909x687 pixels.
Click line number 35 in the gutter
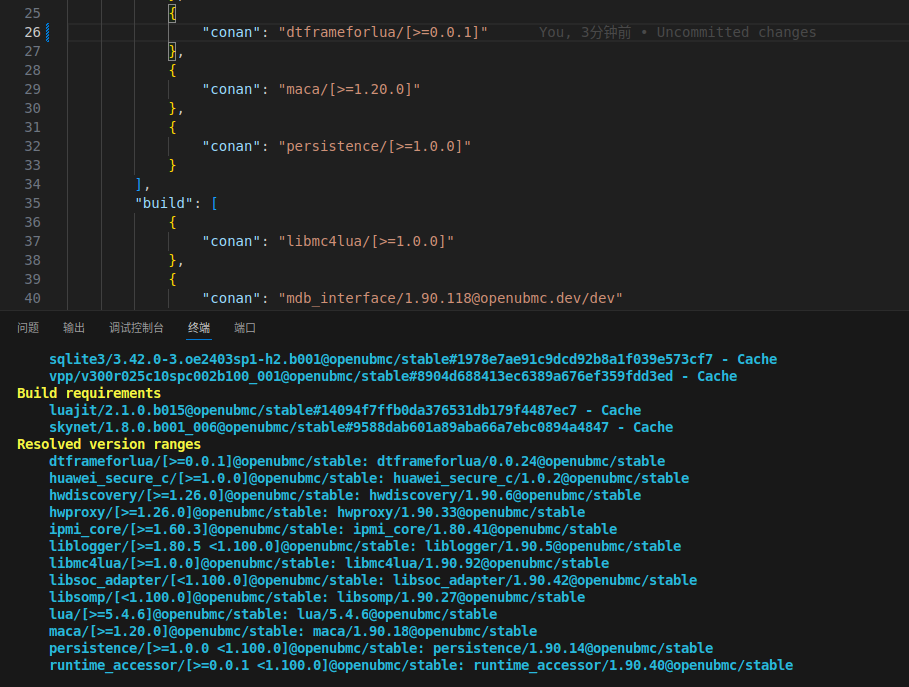(32, 203)
